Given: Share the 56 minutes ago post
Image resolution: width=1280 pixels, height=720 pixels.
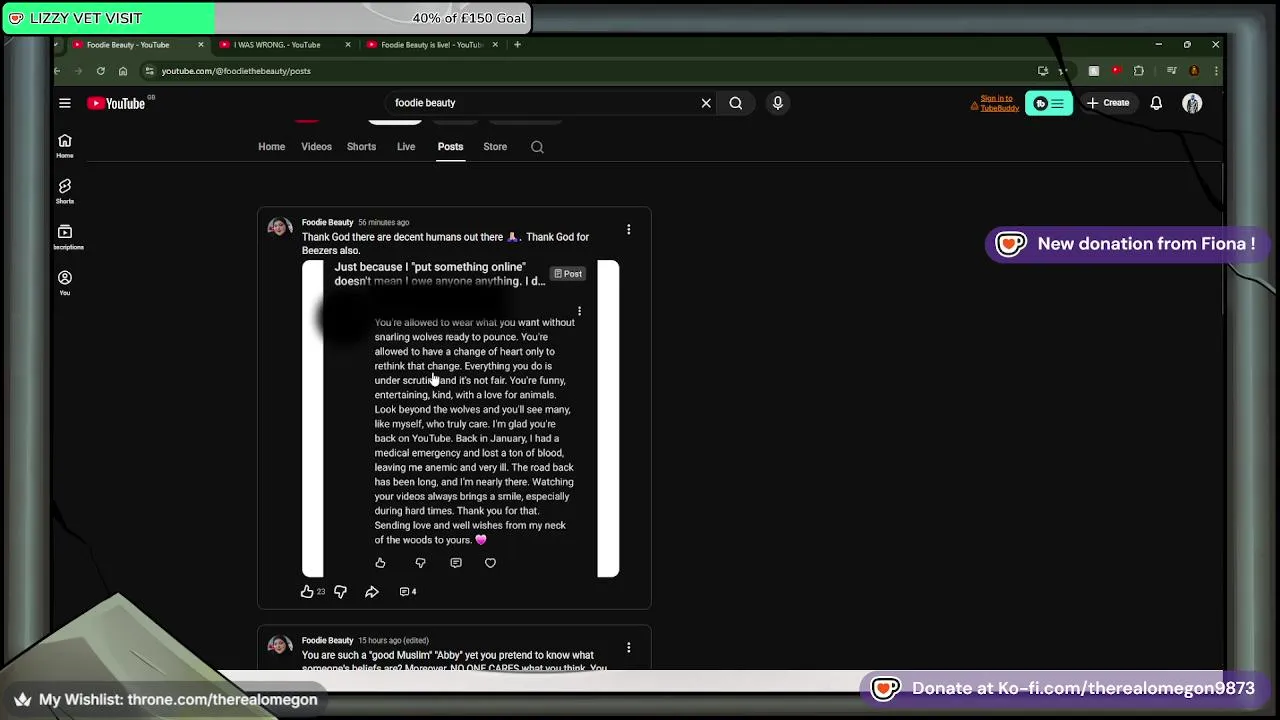Looking at the screenshot, I should point(372,592).
